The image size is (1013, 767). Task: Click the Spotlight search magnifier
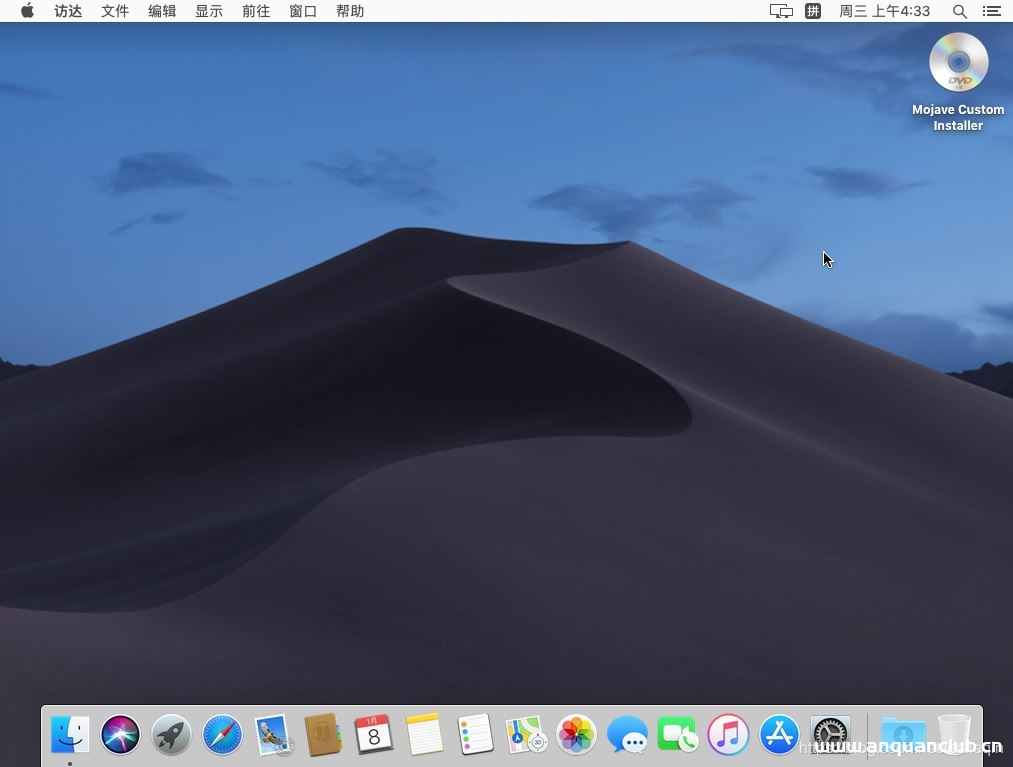point(959,11)
